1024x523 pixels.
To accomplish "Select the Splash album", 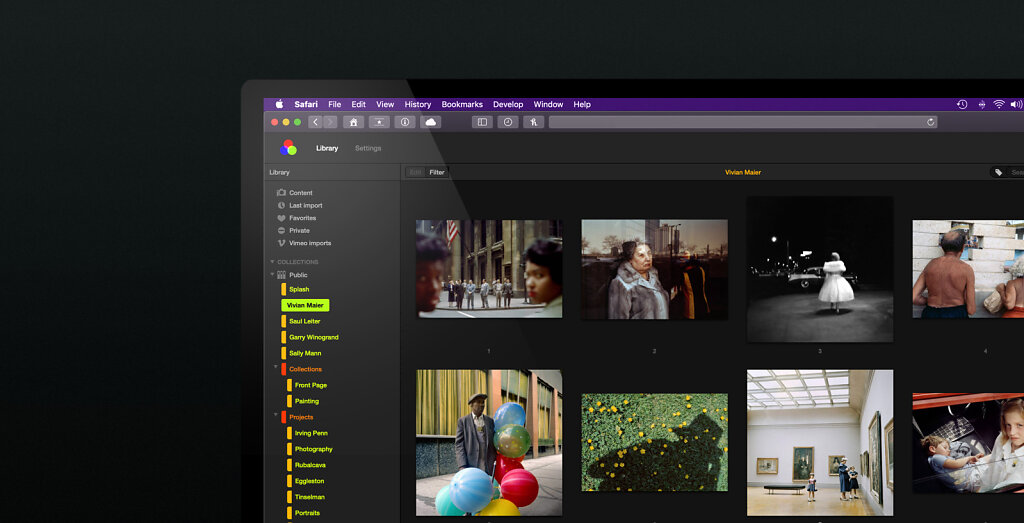I will [299, 289].
